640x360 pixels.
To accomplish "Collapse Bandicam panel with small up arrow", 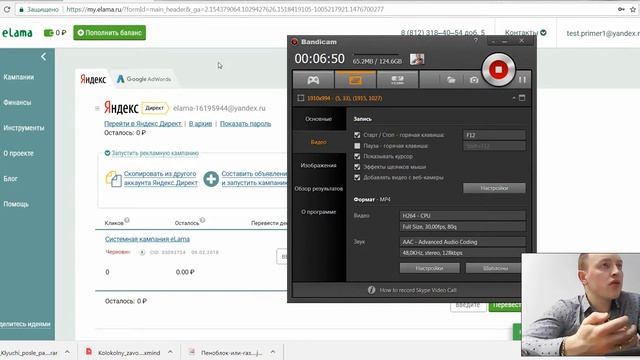I will [513, 98].
